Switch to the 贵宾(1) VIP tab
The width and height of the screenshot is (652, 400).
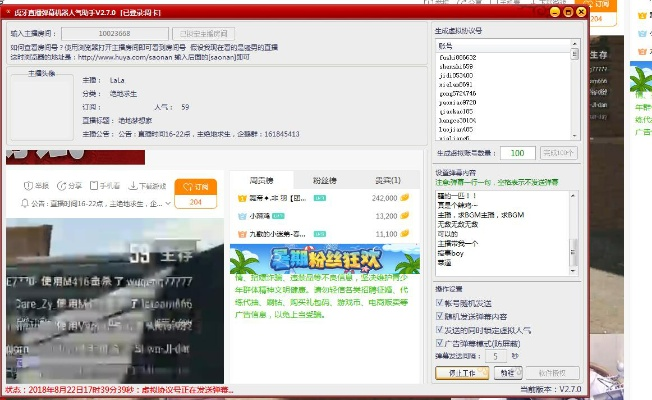click(x=388, y=180)
